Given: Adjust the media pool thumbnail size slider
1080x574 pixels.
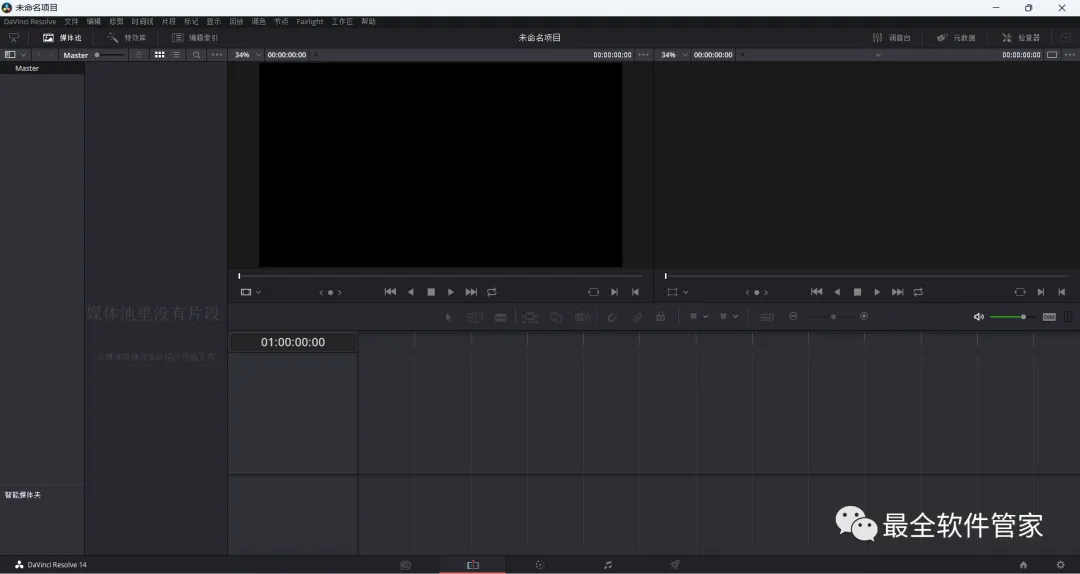Looking at the screenshot, I should pos(110,54).
